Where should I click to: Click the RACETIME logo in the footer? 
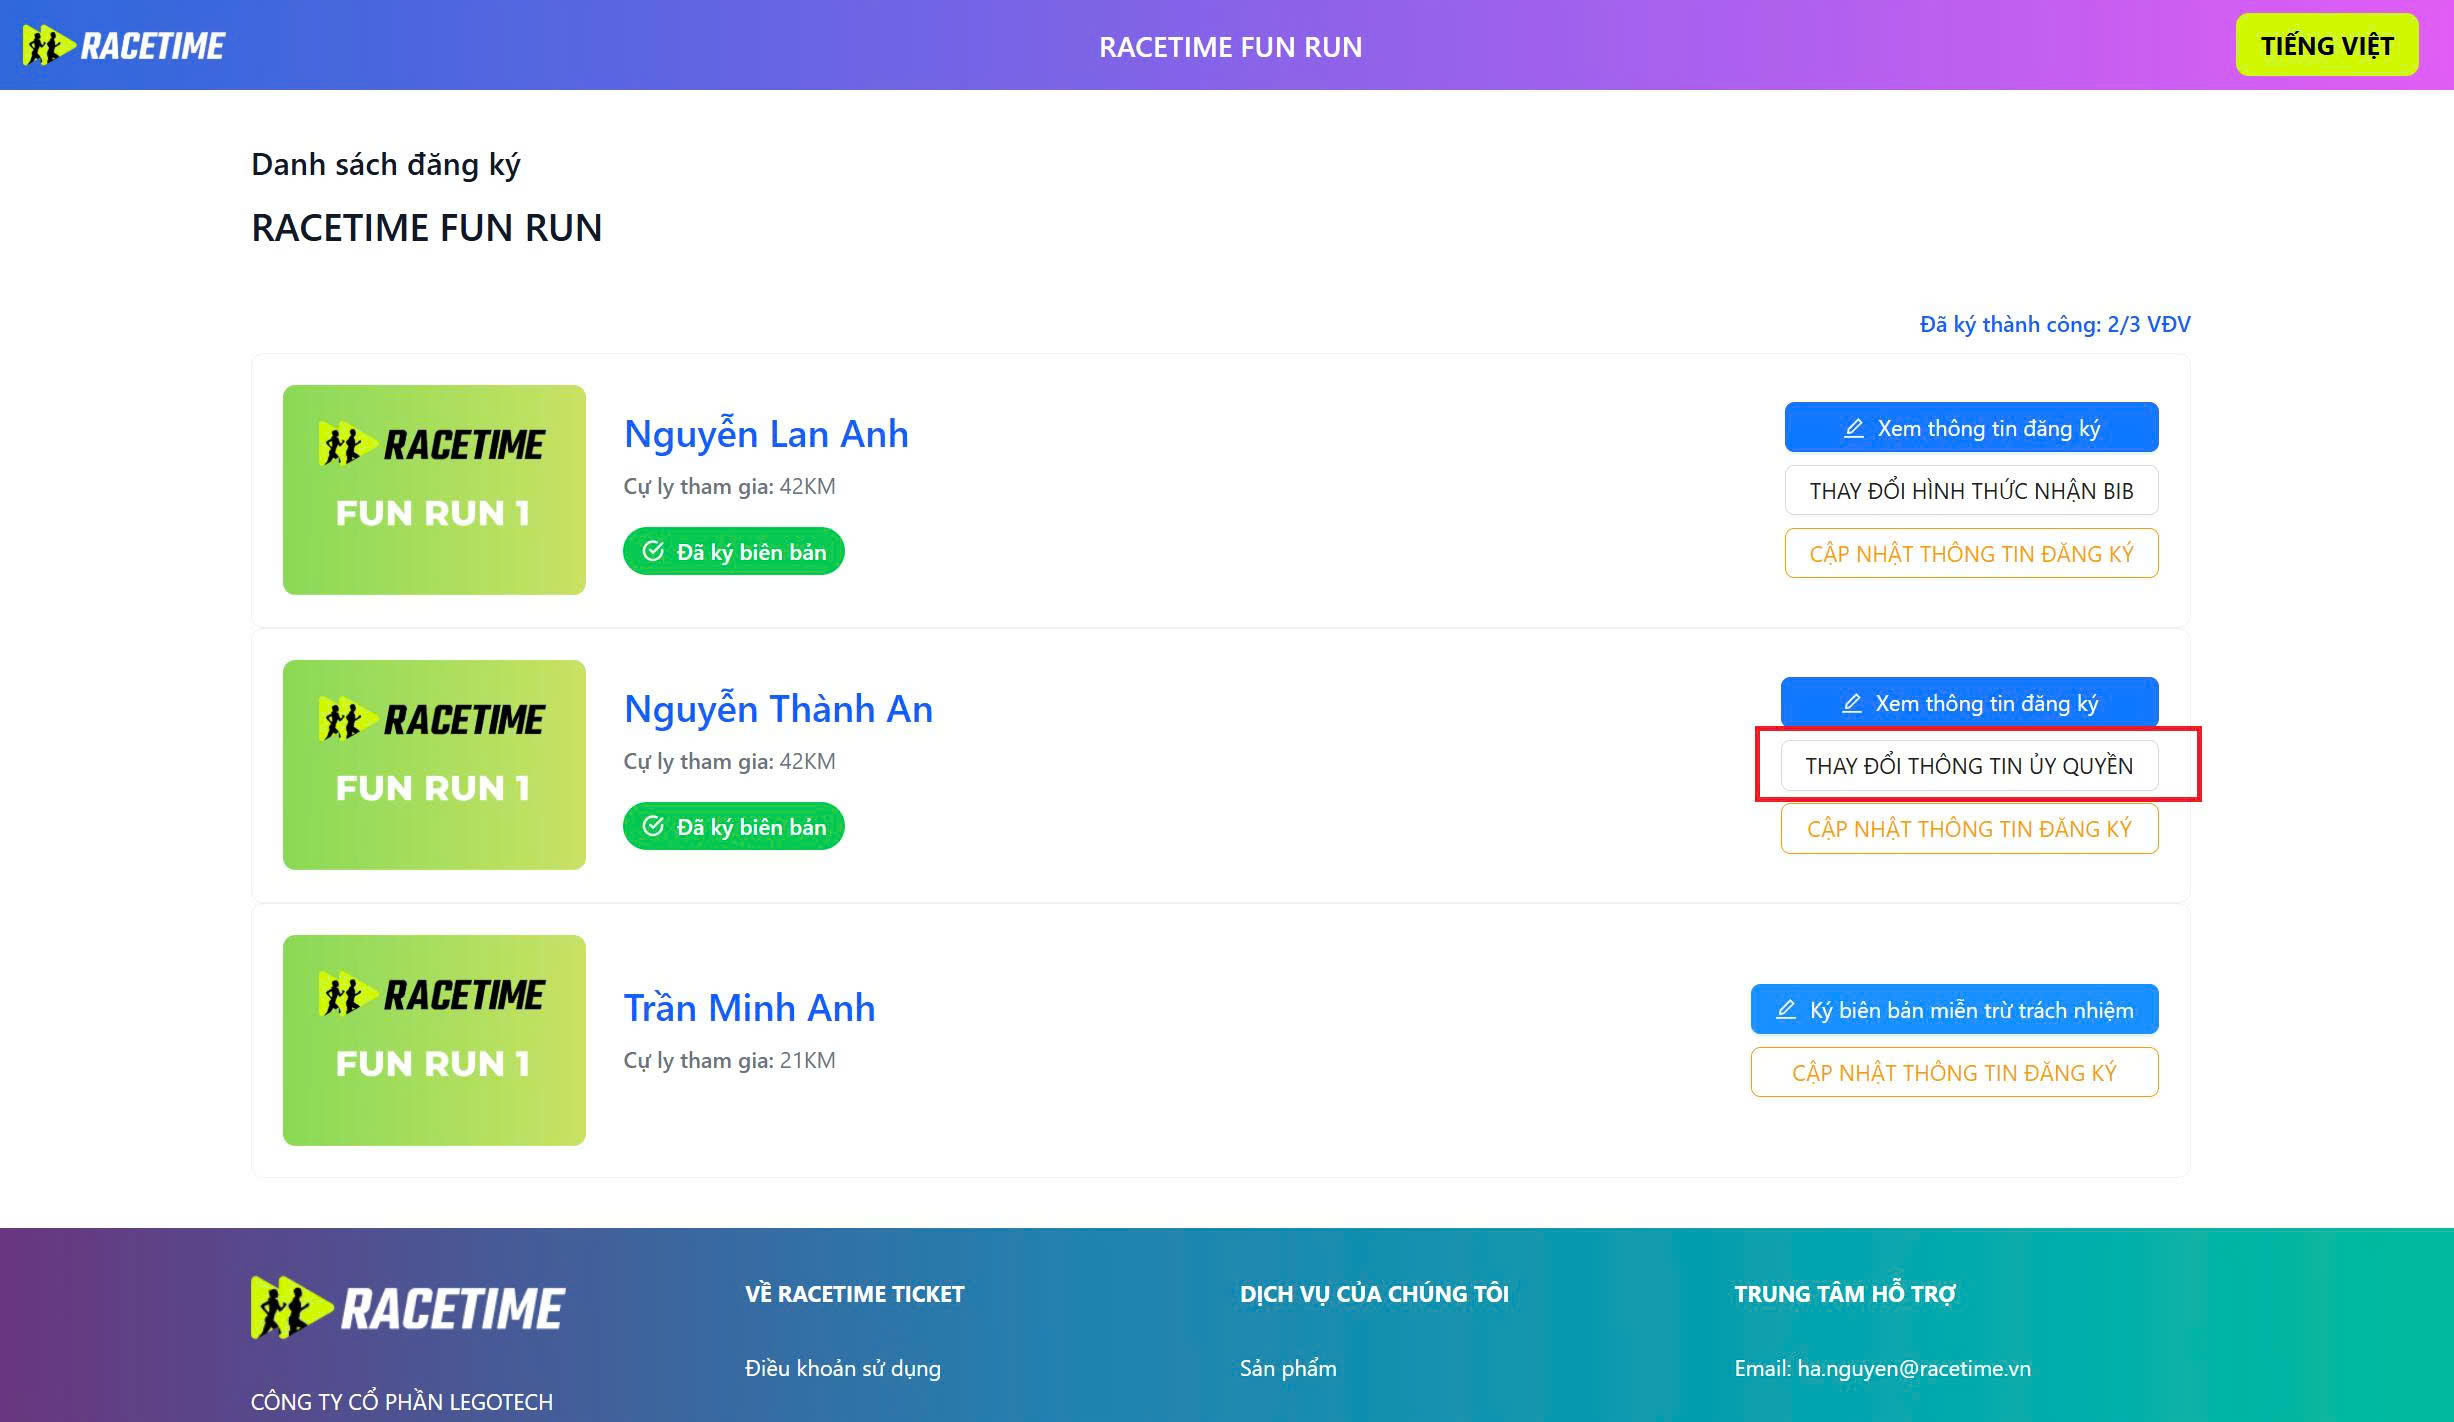(x=408, y=1308)
